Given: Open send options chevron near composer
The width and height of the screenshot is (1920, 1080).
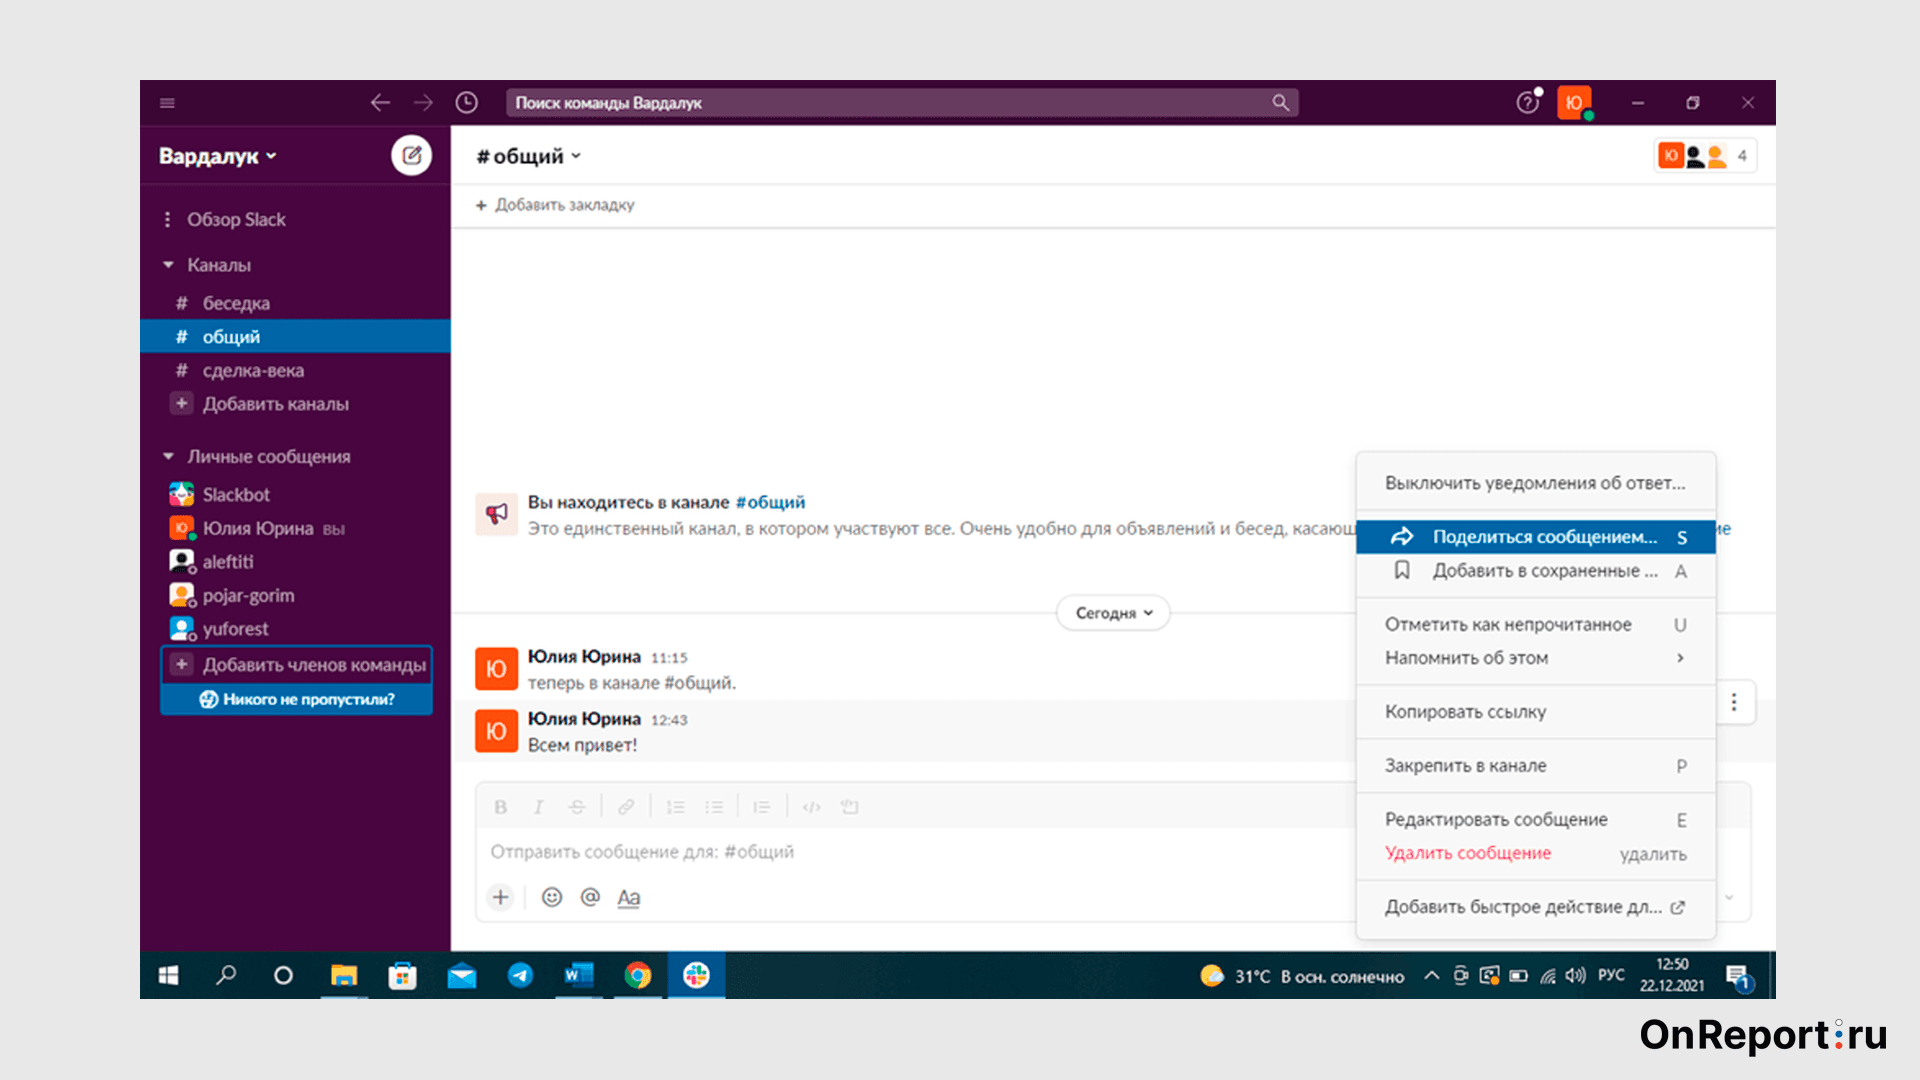Looking at the screenshot, I should [1730, 897].
